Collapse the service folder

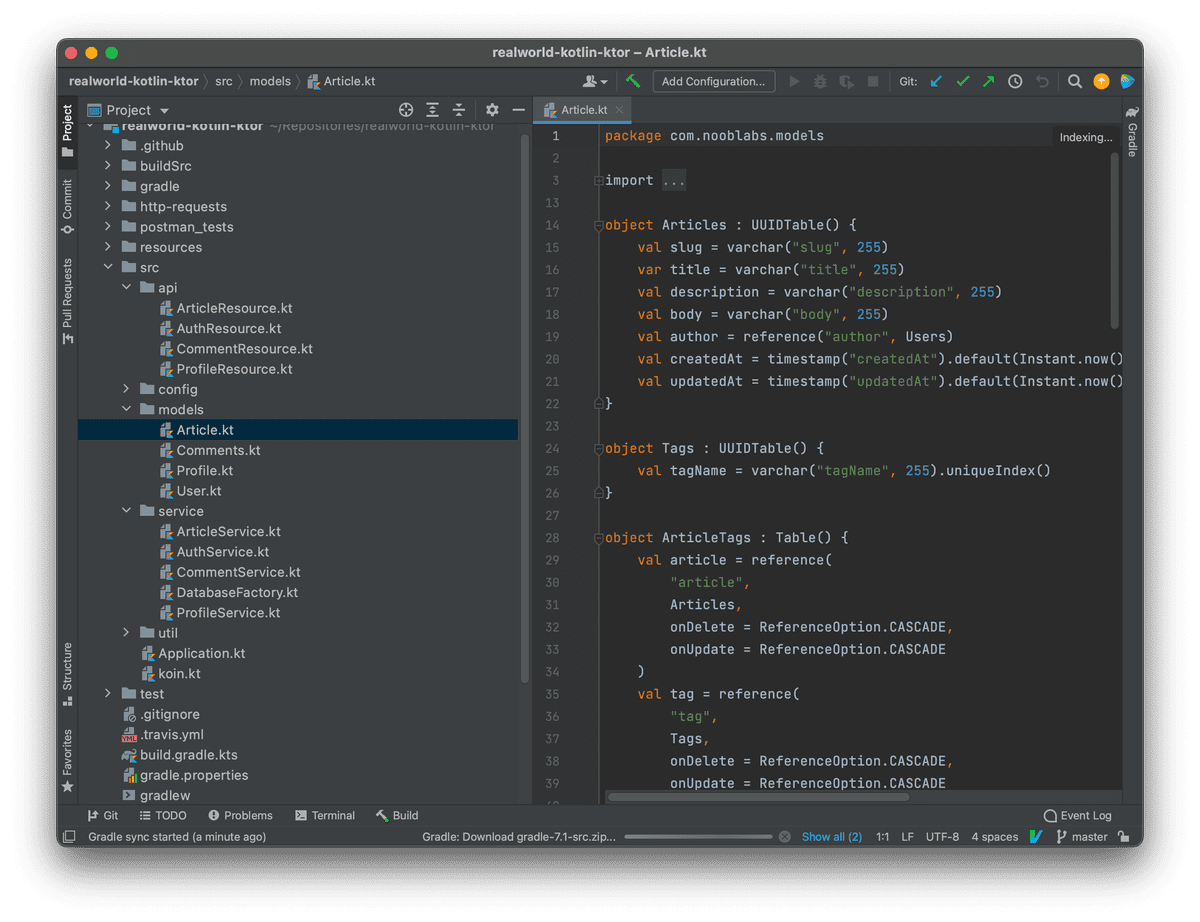coord(126,511)
